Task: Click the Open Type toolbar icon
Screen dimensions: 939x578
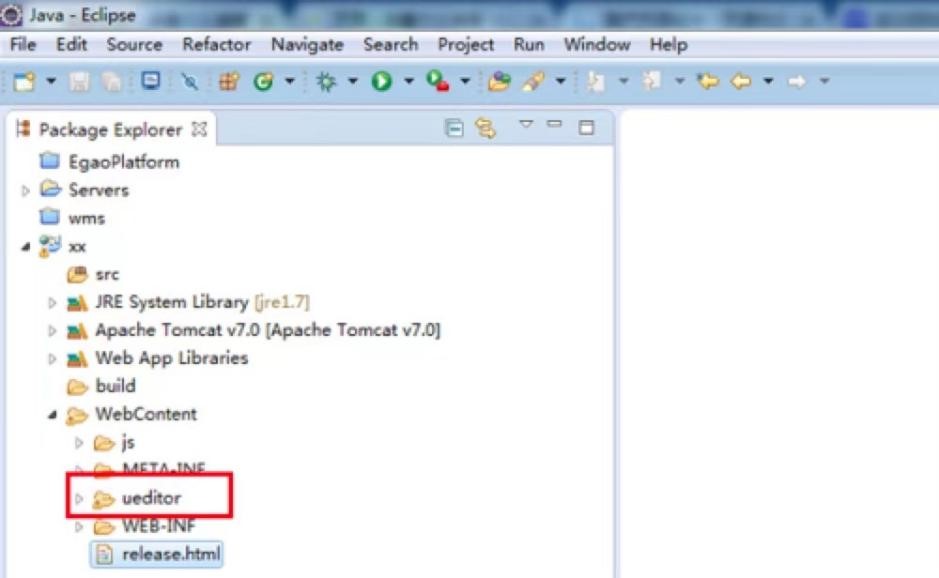Action: (x=499, y=81)
